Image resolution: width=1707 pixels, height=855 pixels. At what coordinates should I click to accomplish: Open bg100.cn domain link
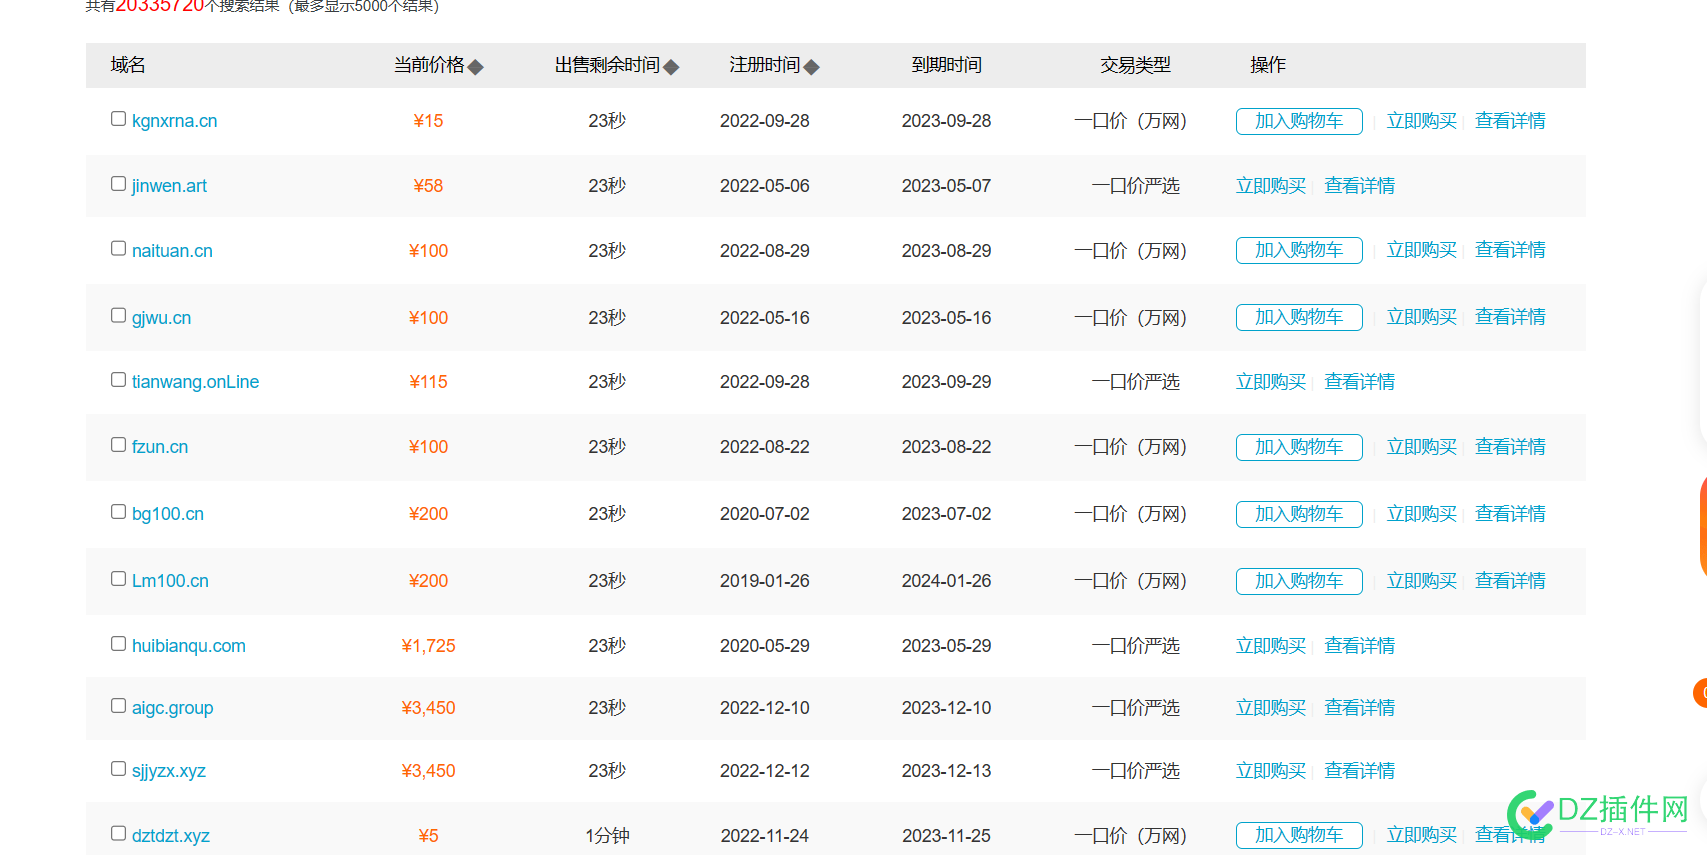point(168,514)
